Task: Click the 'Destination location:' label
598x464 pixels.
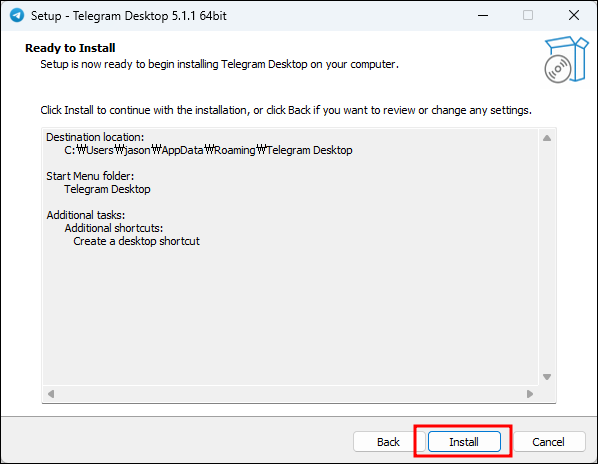Action: click(95, 137)
